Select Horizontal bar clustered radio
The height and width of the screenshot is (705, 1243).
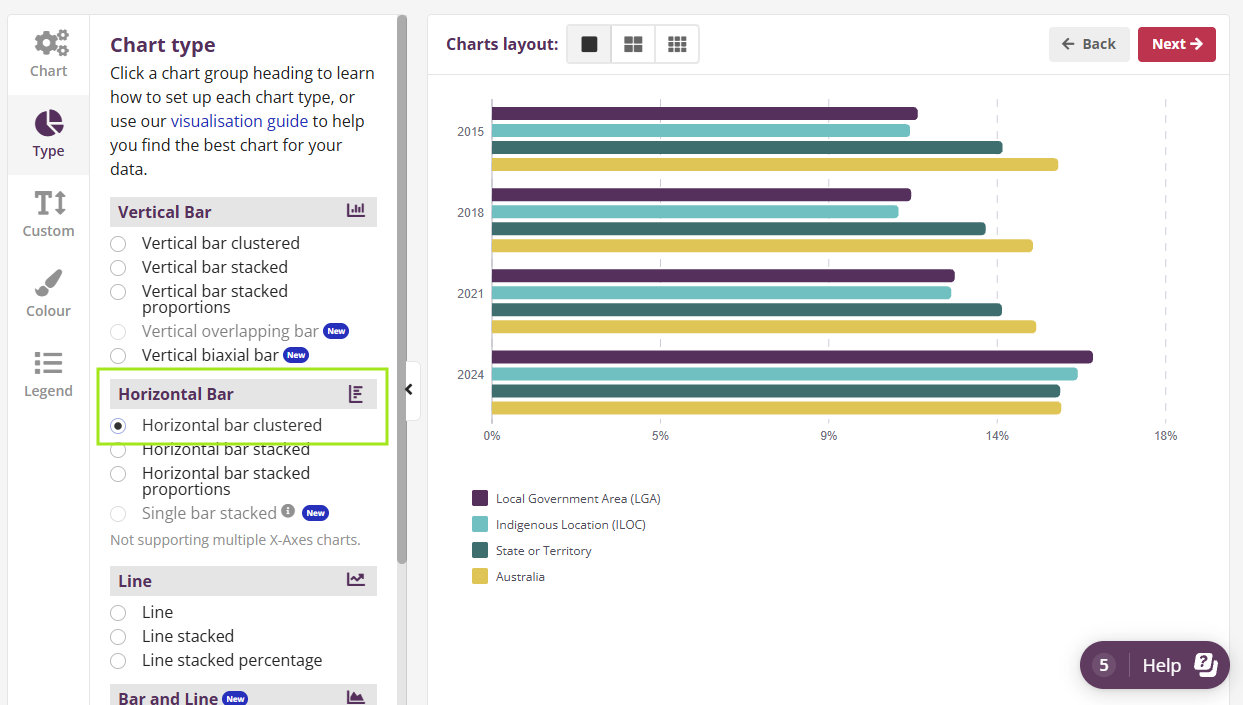[x=118, y=425]
